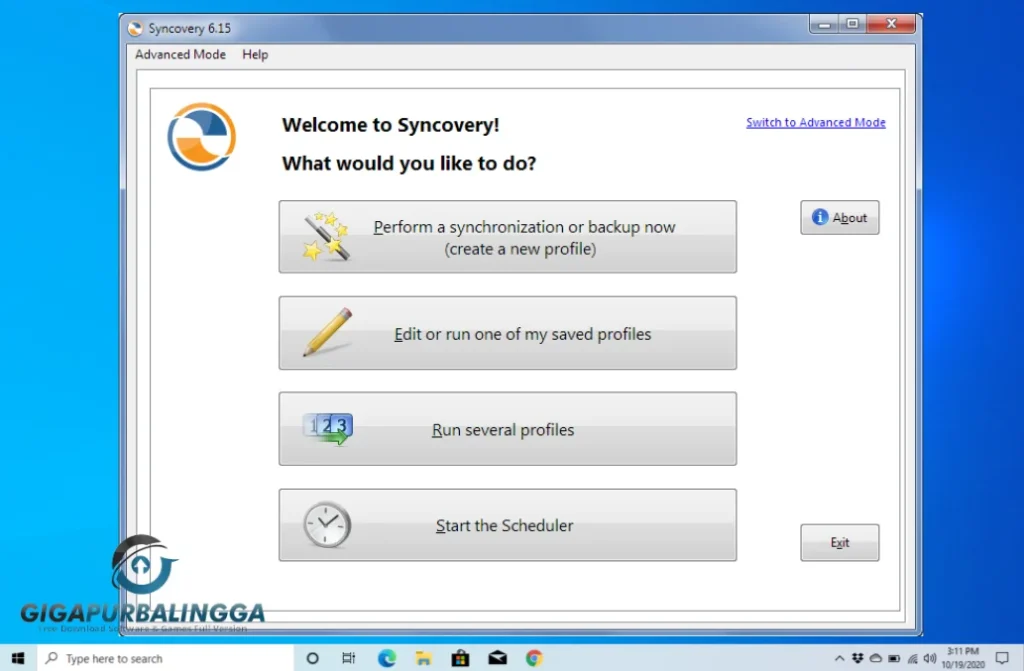
Task: Open the Advanced Mode menu
Action: [179, 55]
